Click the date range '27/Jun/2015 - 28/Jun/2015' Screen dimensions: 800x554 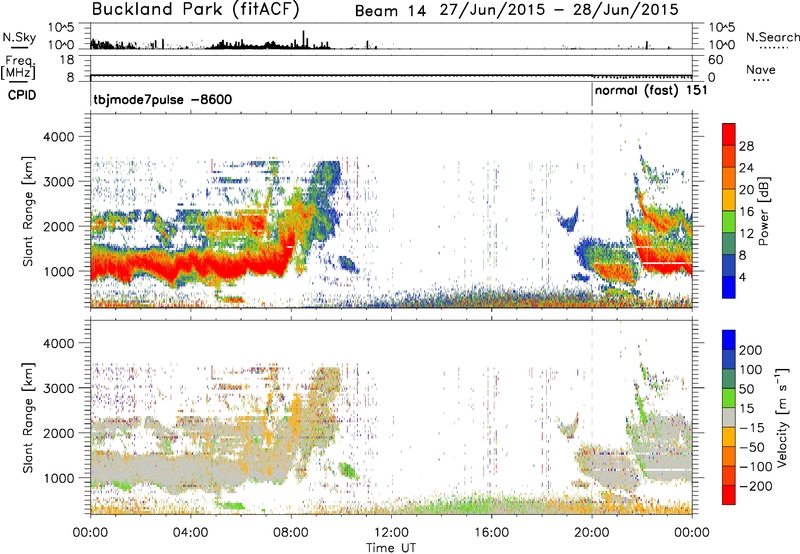(x=559, y=10)
